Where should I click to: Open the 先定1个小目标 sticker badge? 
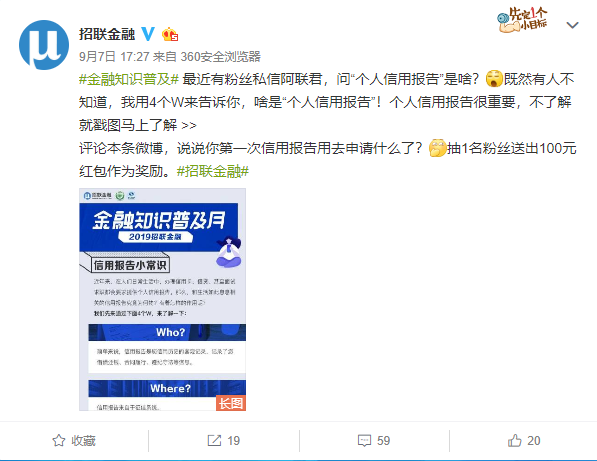tap(522, 20)
